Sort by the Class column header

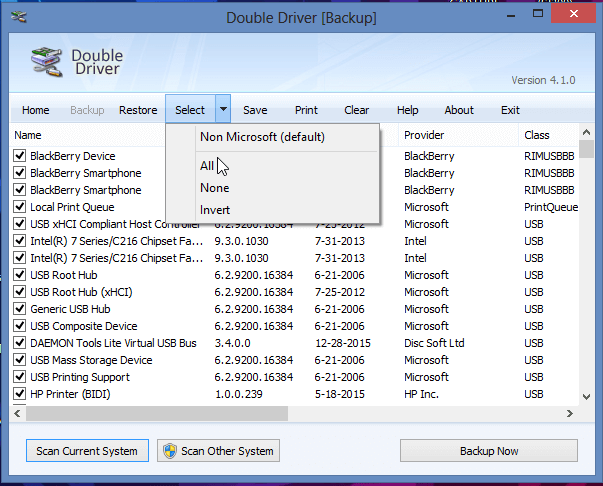(x=536, y=135)
